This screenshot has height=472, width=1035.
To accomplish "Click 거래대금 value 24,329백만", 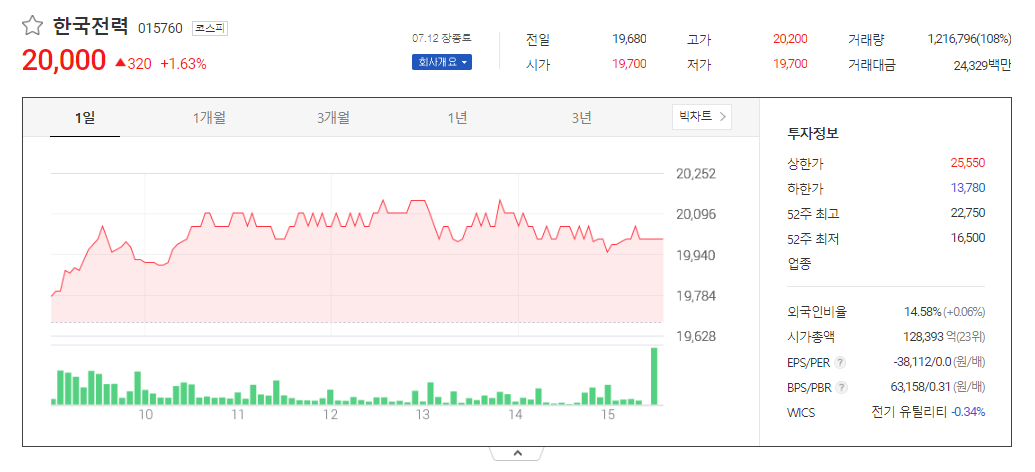I will [x=982, y=65].
